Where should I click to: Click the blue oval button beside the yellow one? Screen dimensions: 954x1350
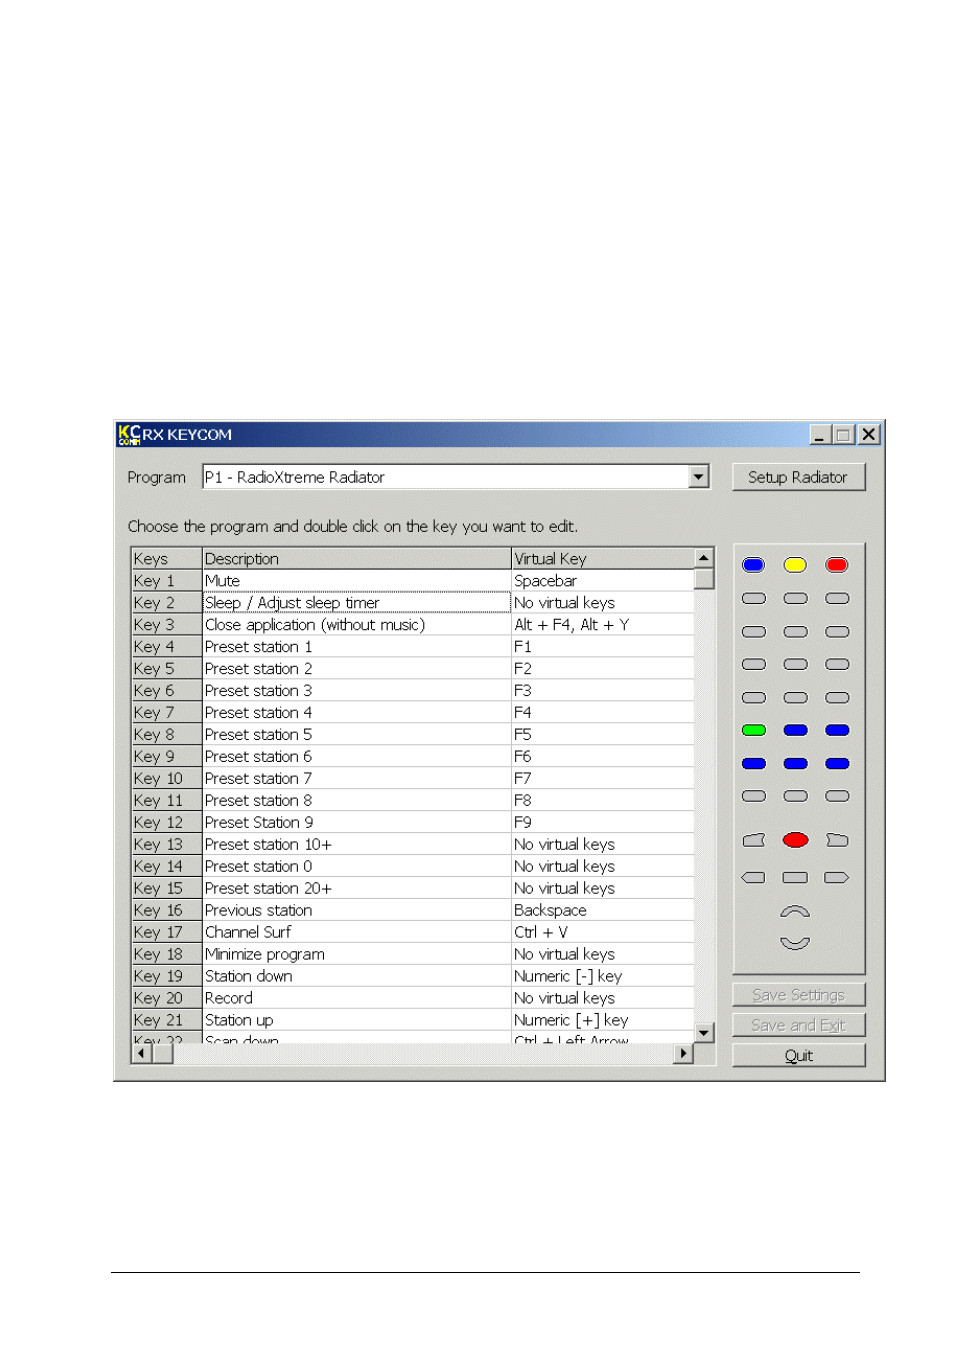754,565
